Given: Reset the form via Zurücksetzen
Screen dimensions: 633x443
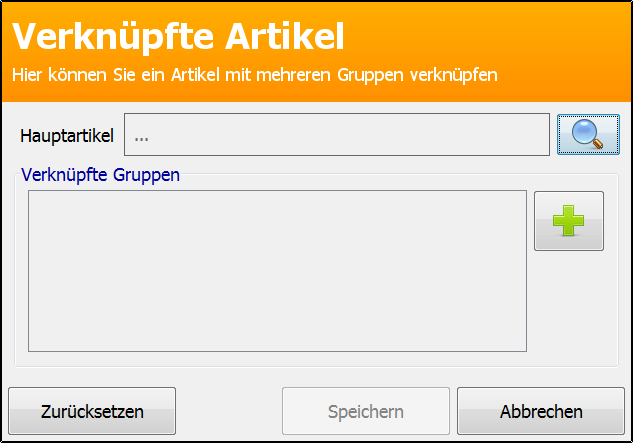Looking at the screenshot, I should coord(92,411).
